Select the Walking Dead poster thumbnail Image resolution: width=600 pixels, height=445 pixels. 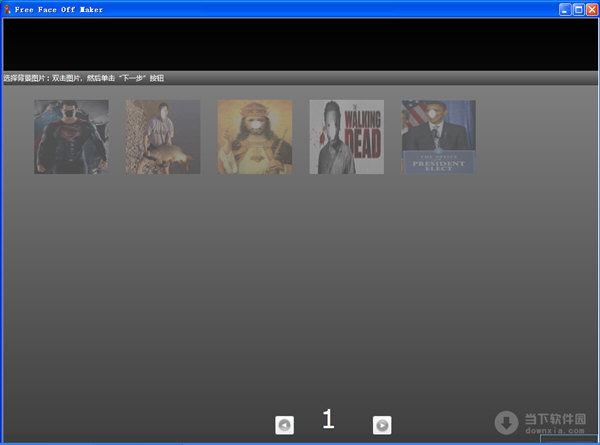(347, 137)
